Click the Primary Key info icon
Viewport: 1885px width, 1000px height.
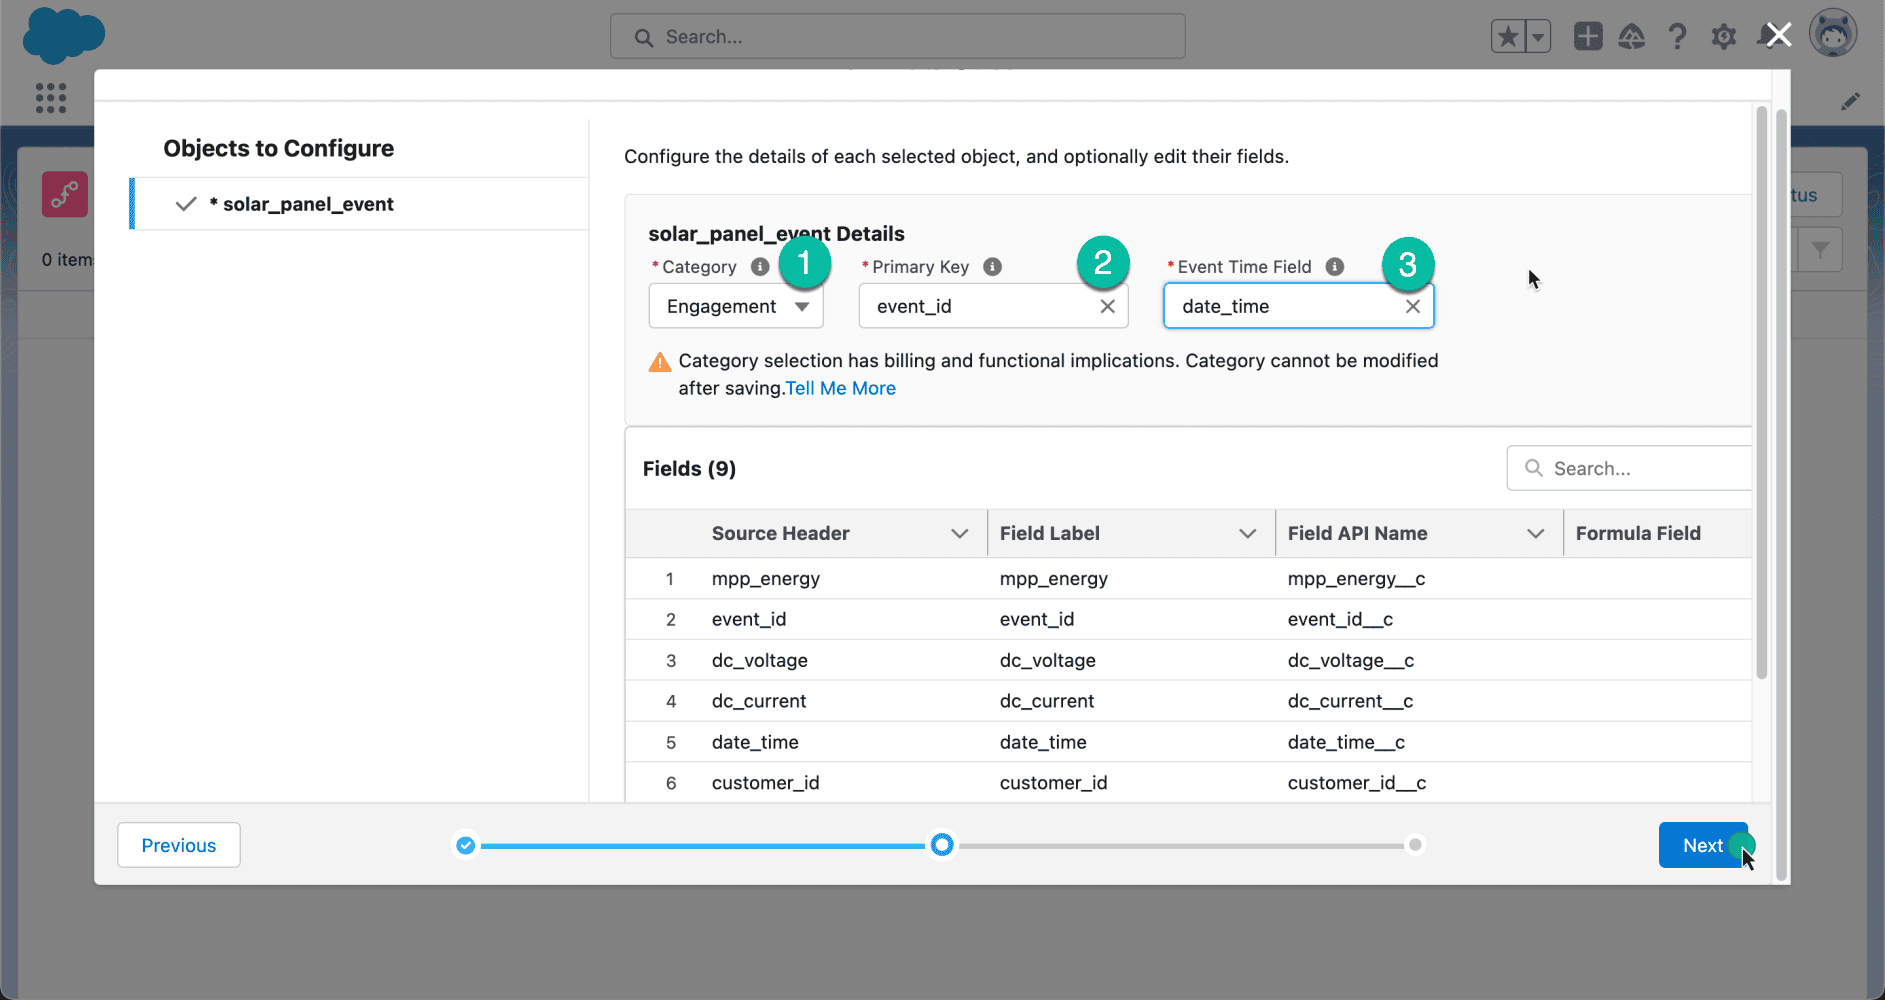tap(992, 267)
